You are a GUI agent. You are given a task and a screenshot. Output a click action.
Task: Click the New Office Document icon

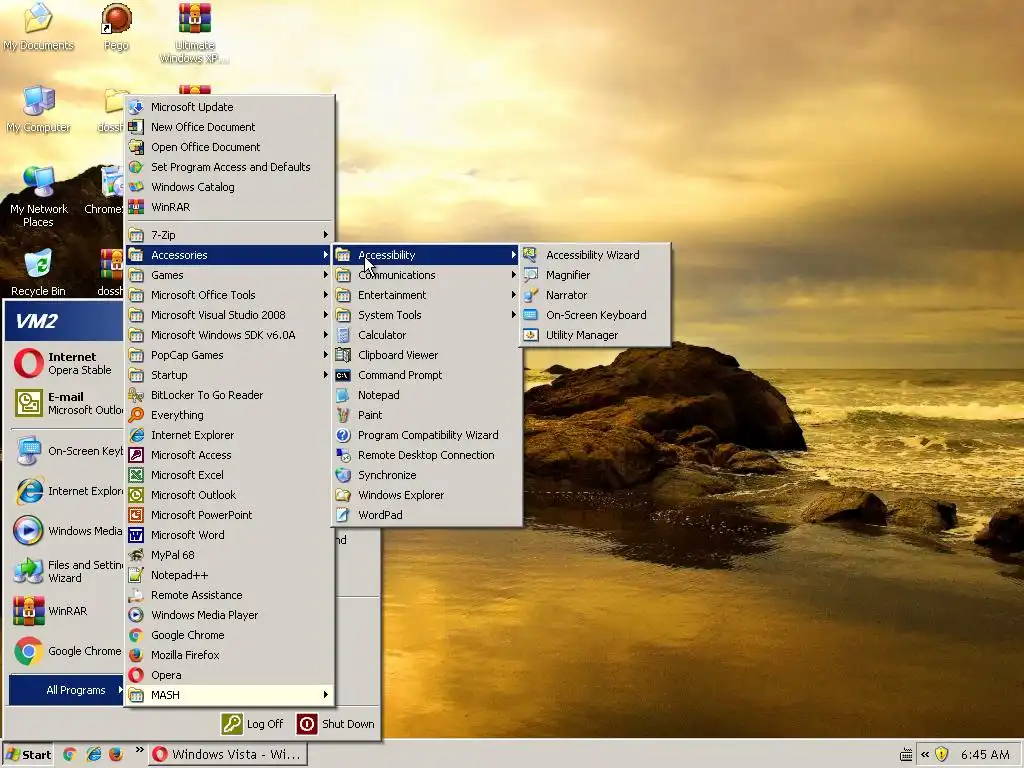136,127
